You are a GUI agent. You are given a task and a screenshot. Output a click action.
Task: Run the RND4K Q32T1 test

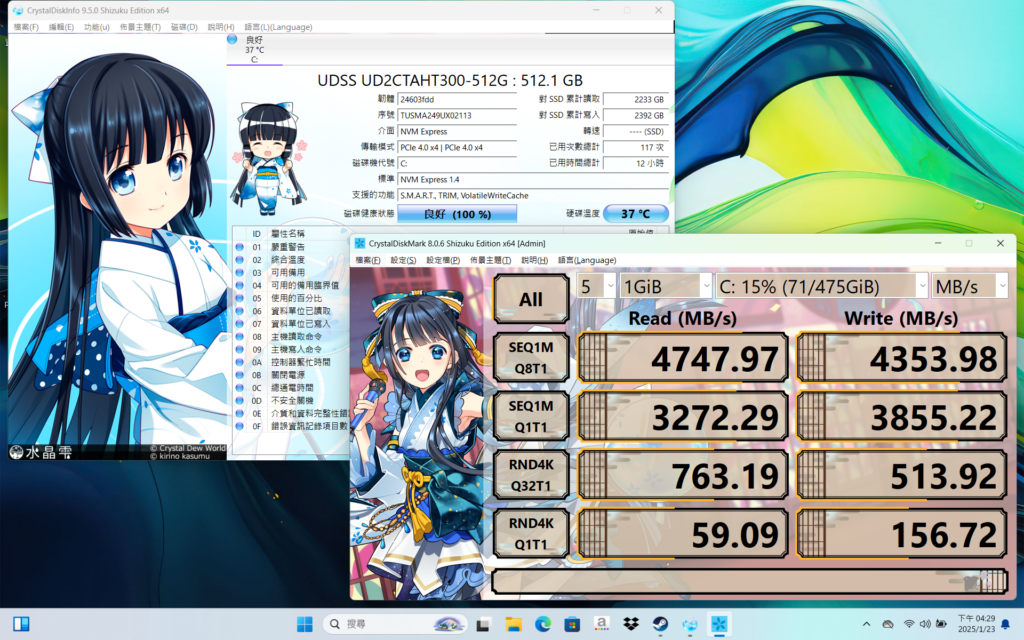(x=531, y=475)
